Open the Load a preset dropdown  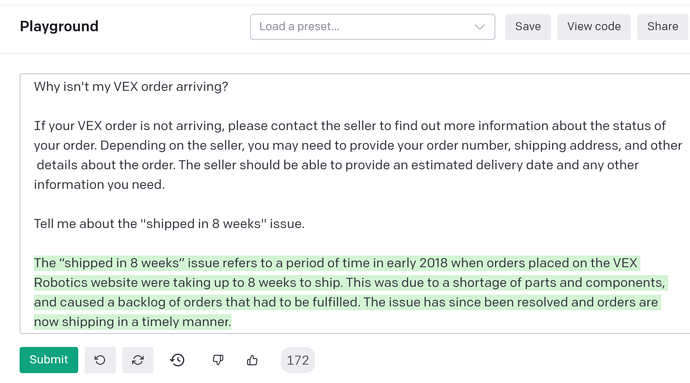[372, 27]
